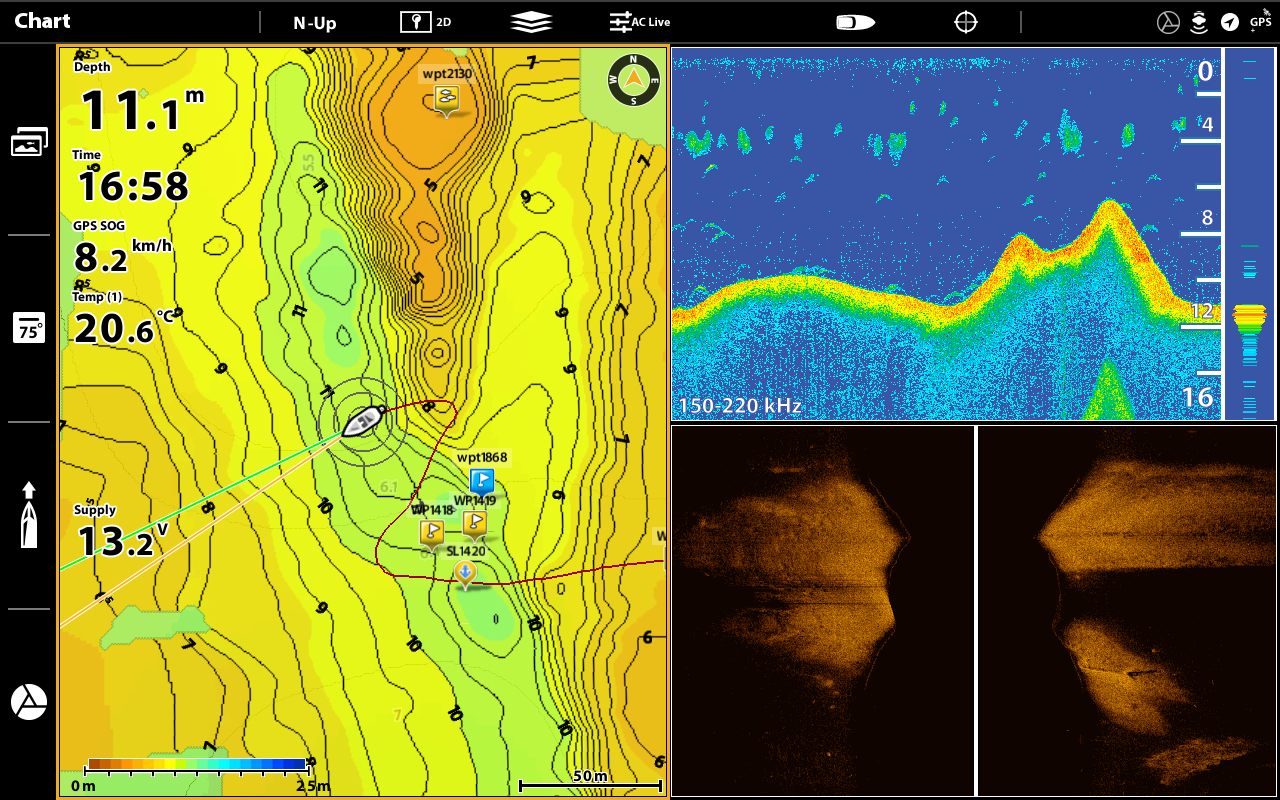
Task: Select the wpt2130 waypoint marker
Action: pos(447,98)
